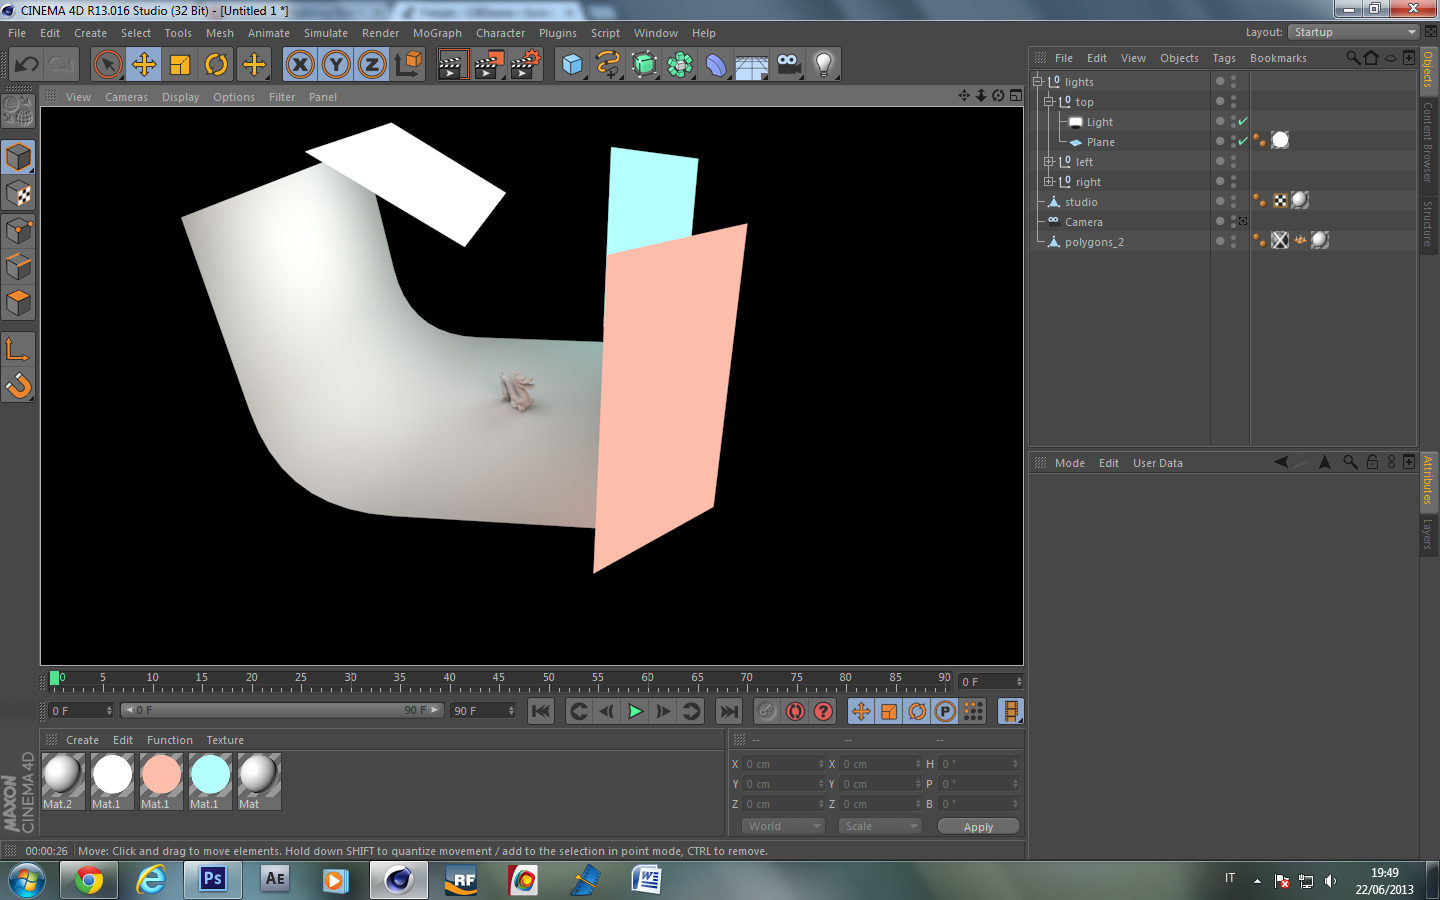Toggle visibility dots for Camera object
1440x900 pixels.
(1232, 222)
